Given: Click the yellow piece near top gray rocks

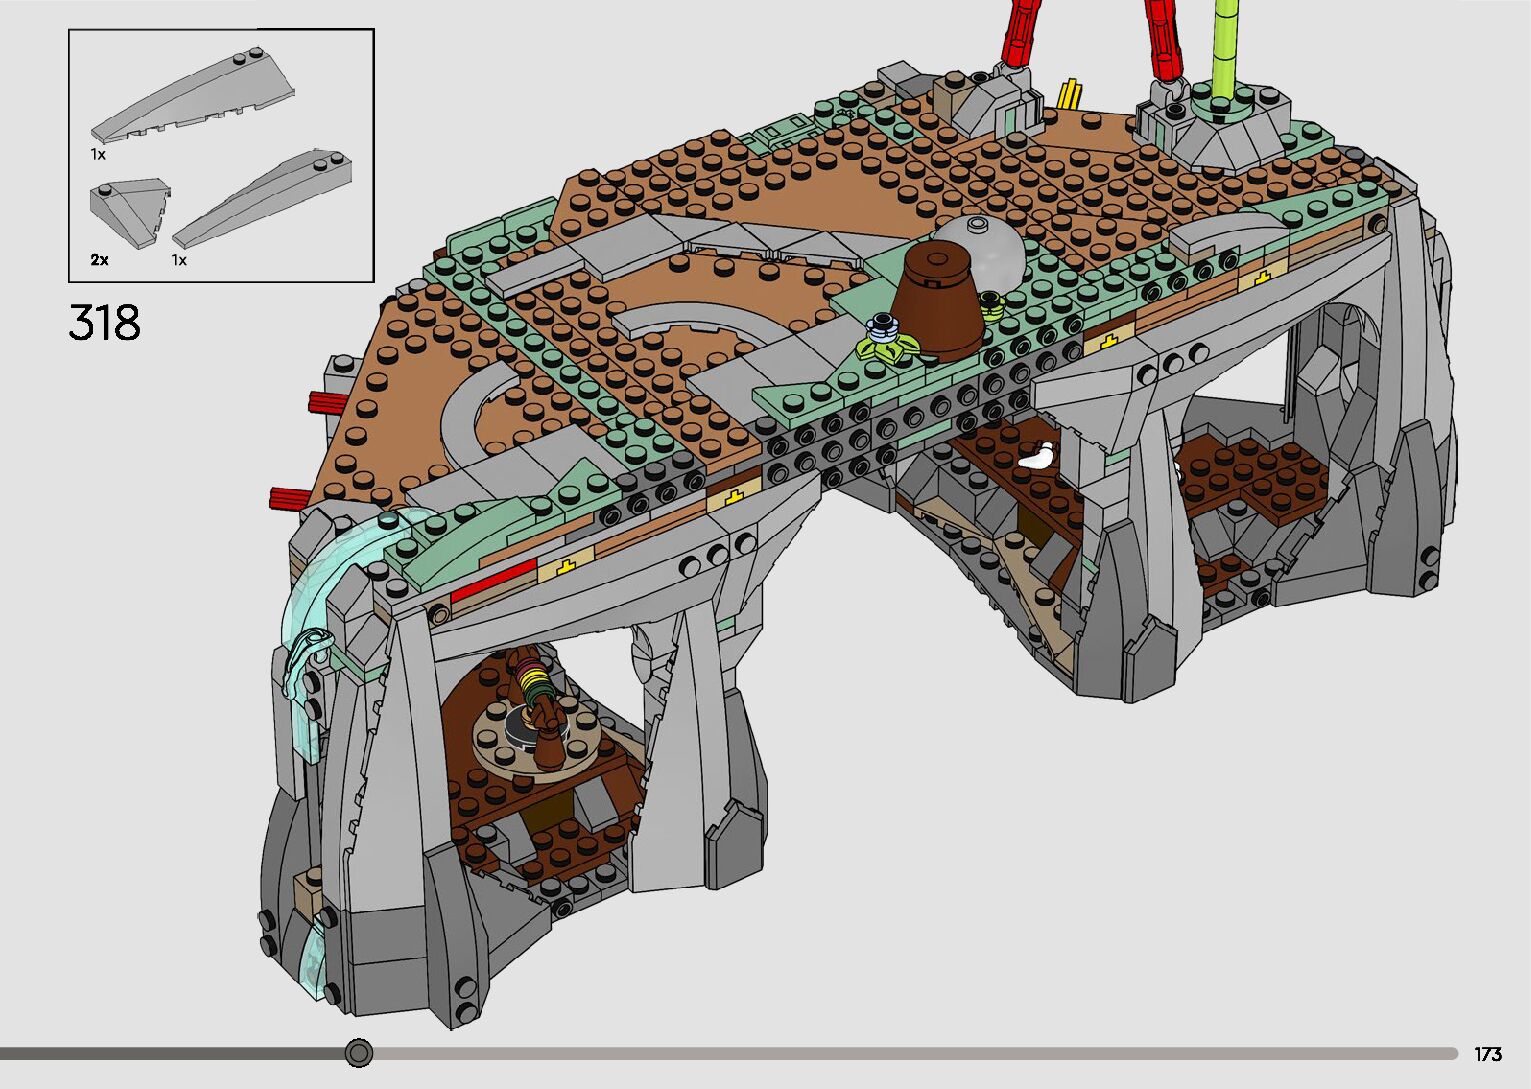Looking at the screenshot, I should tap(1070, 93).
